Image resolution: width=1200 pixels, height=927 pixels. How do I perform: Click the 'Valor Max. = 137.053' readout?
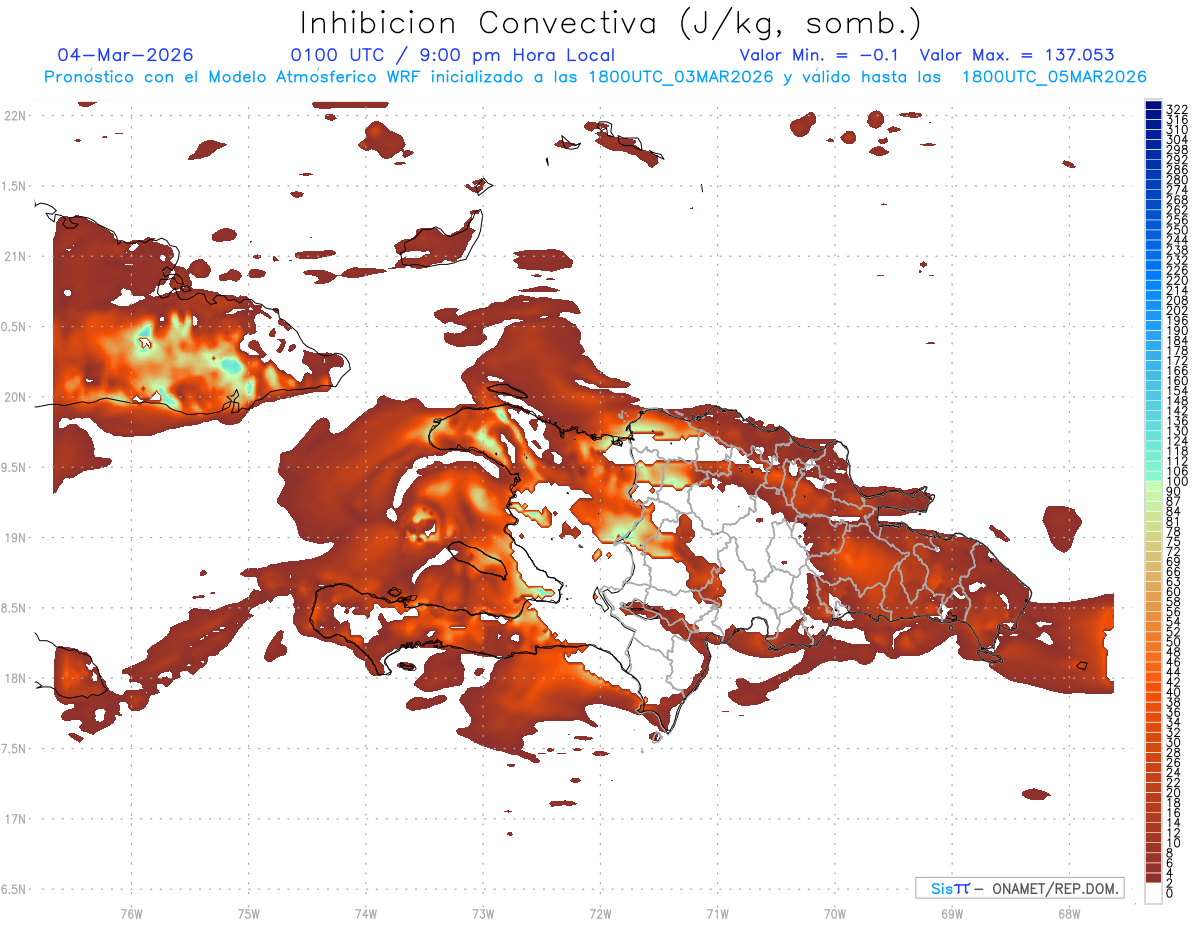coord(1017,55)
